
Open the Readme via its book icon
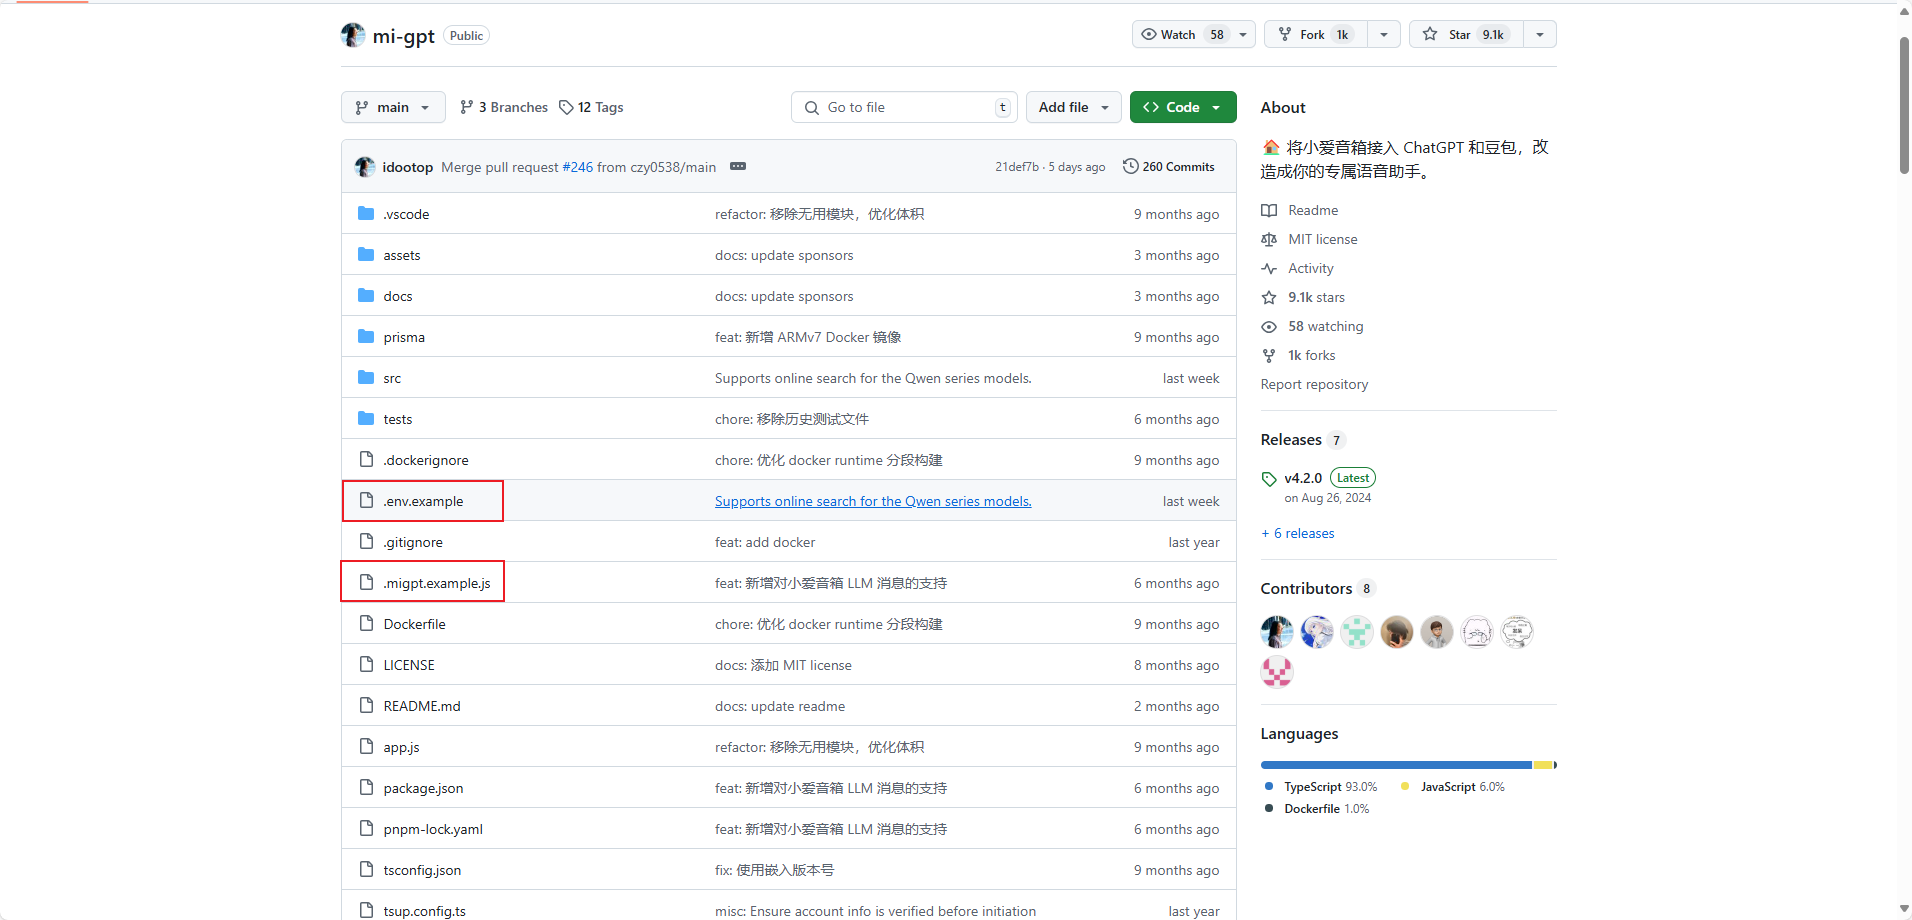coord(1268,210)
